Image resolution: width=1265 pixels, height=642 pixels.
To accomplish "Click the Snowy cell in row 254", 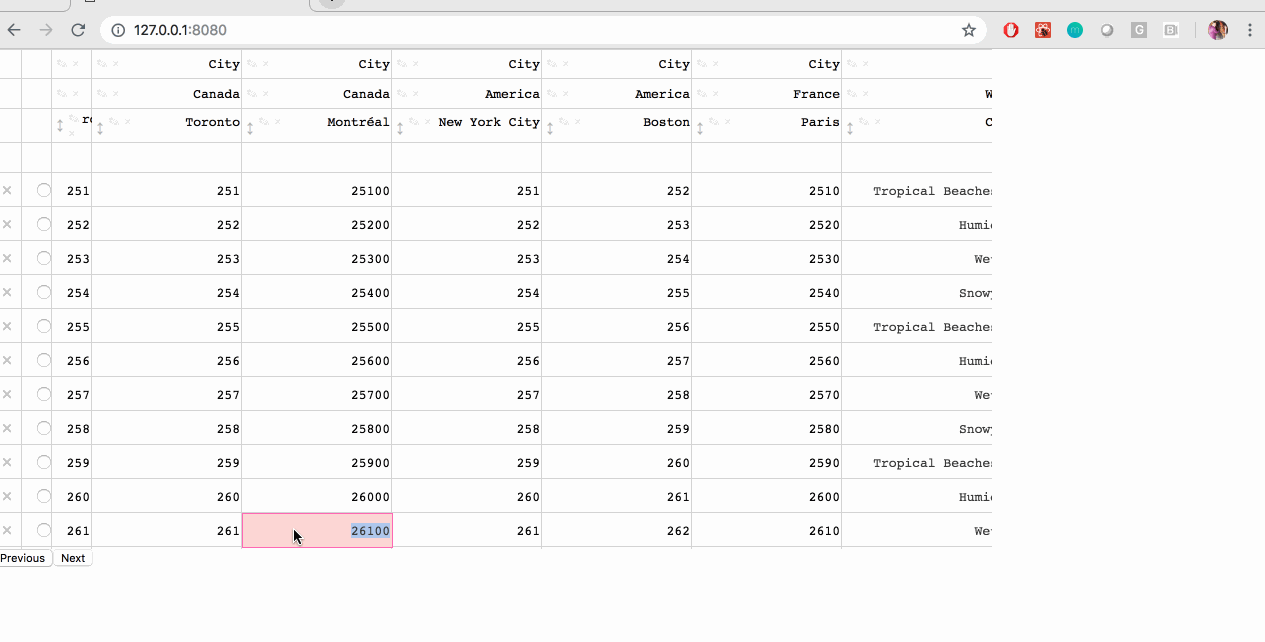I will tap(917, 292).
